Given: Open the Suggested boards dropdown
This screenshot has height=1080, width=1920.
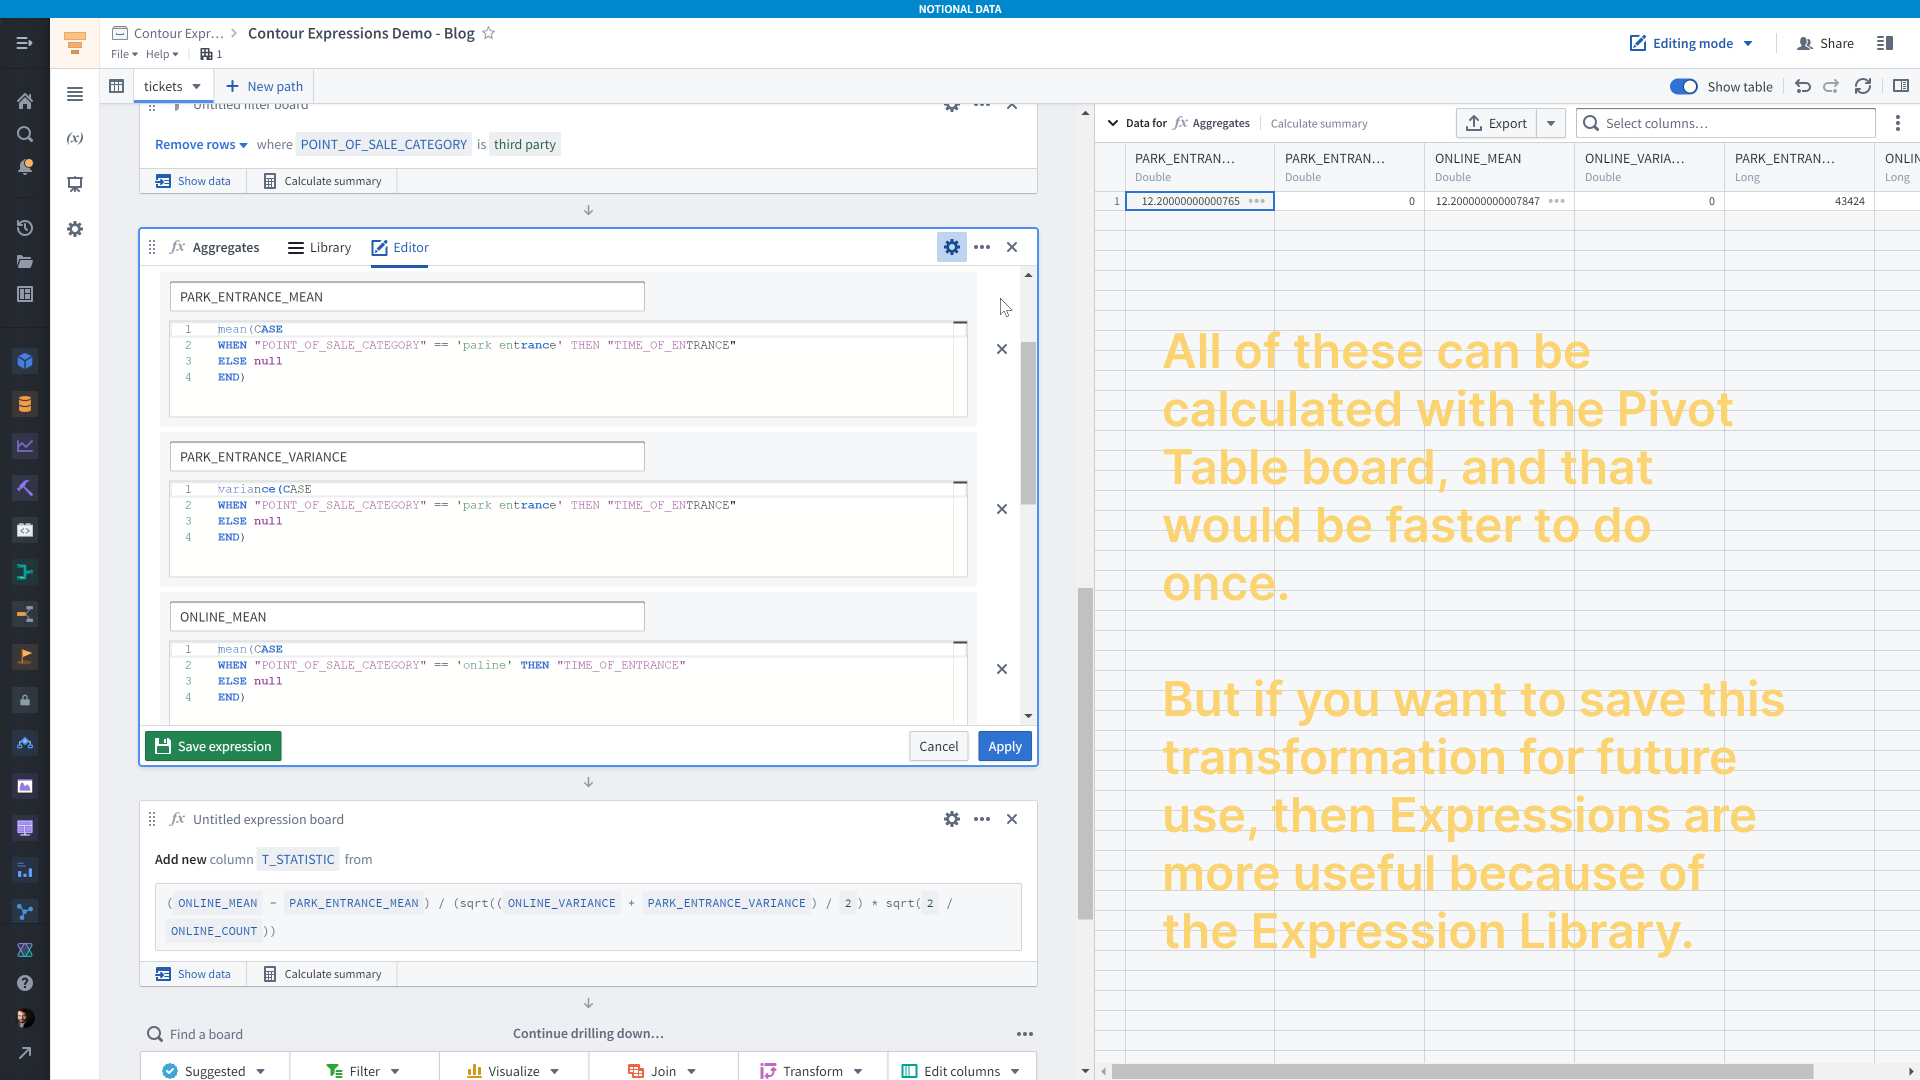Looking at the screenshot, I should [x=215, y=1070].
